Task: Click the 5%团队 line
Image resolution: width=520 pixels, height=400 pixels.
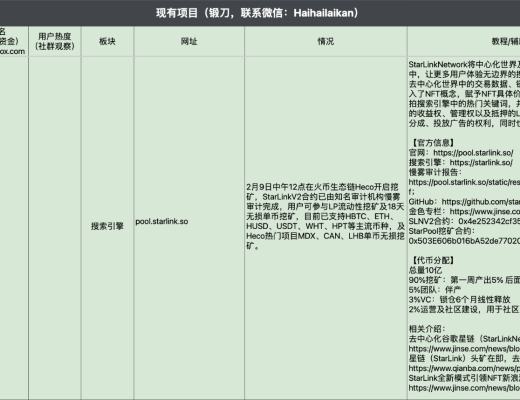Action: pyautogui.click(x=435, y=290)
